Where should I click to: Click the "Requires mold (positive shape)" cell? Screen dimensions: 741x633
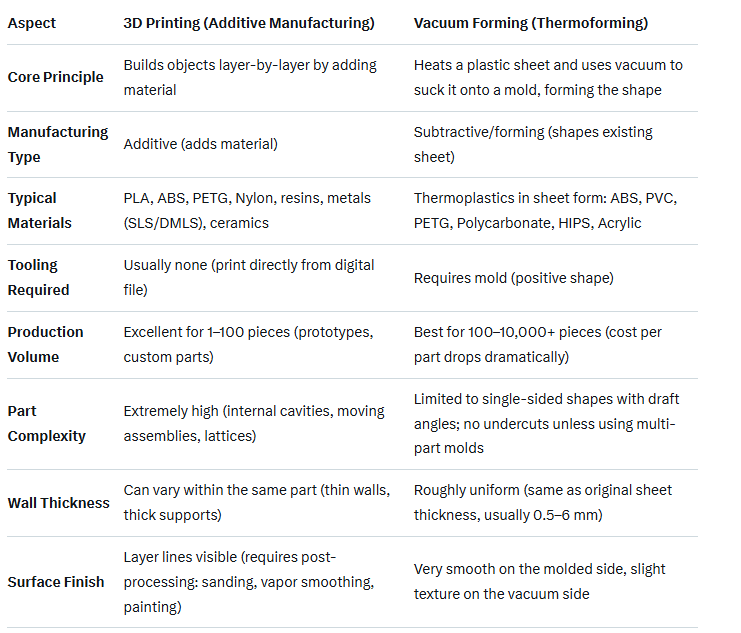point(515,277)
